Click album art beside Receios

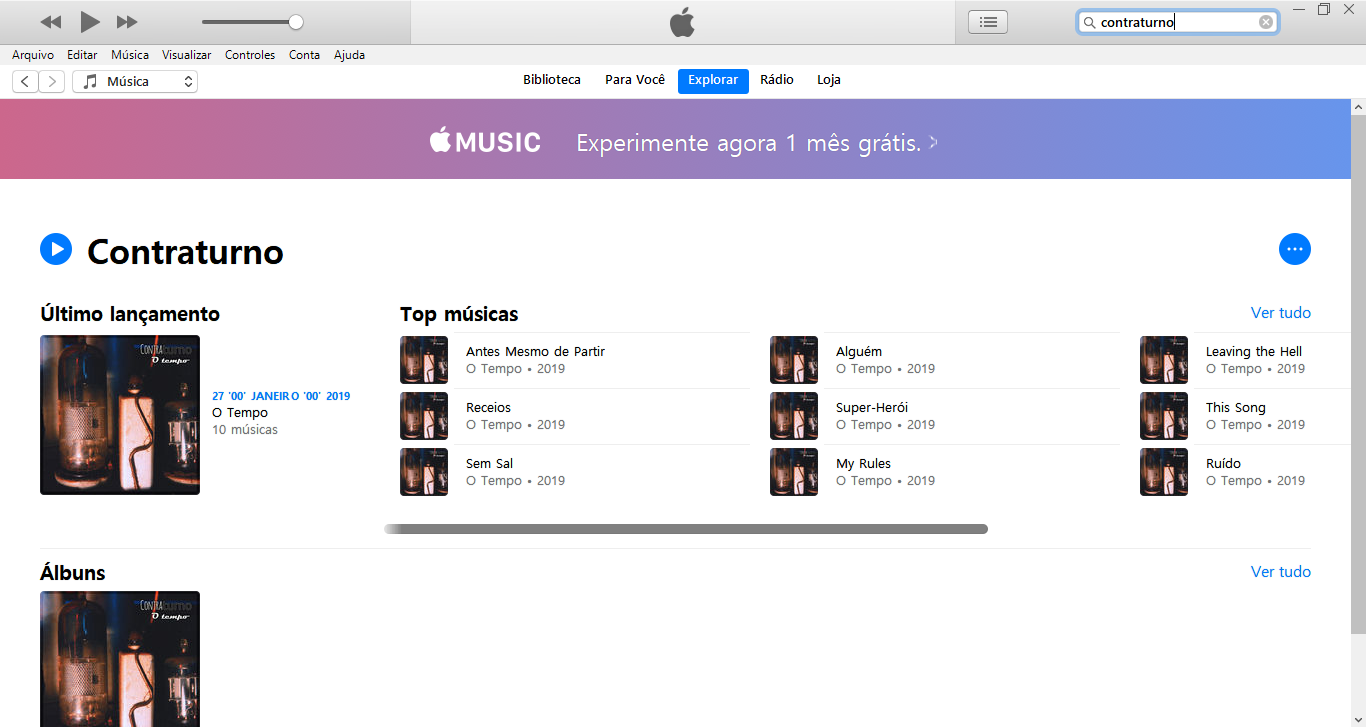click(424, 416)
